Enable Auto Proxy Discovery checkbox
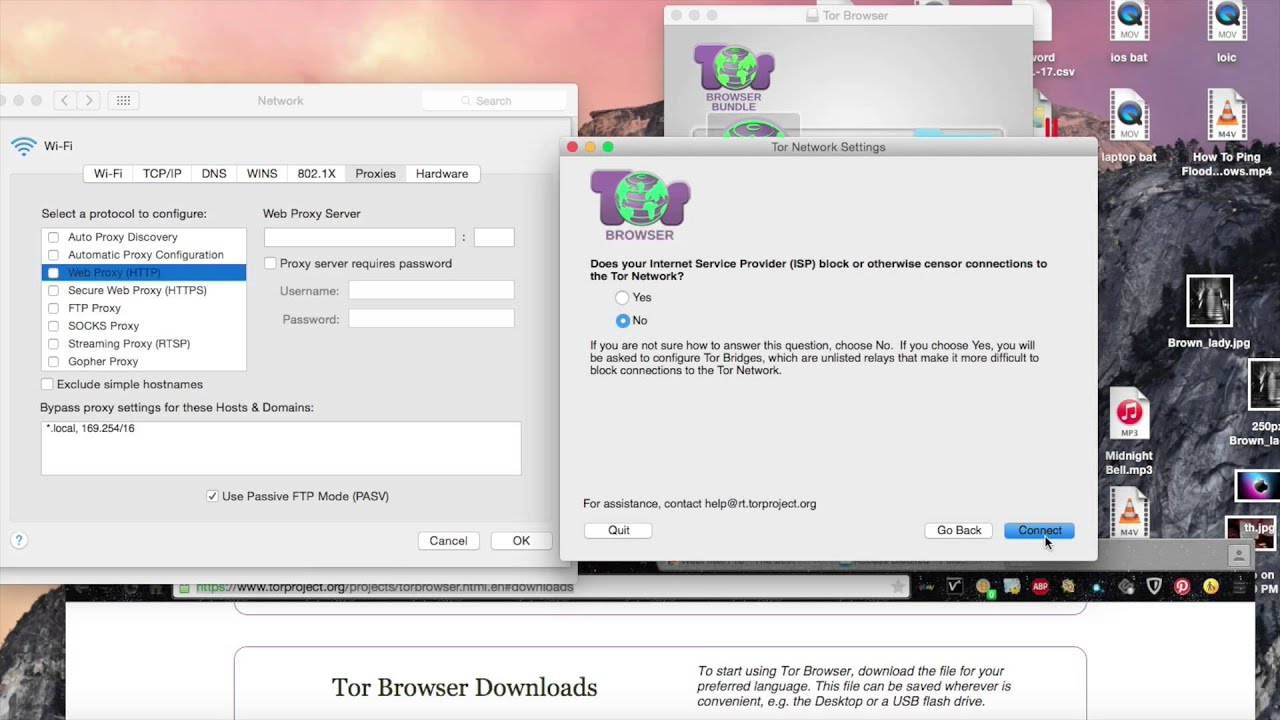Viewport: 1280px width, 720px height. point(54,237)
